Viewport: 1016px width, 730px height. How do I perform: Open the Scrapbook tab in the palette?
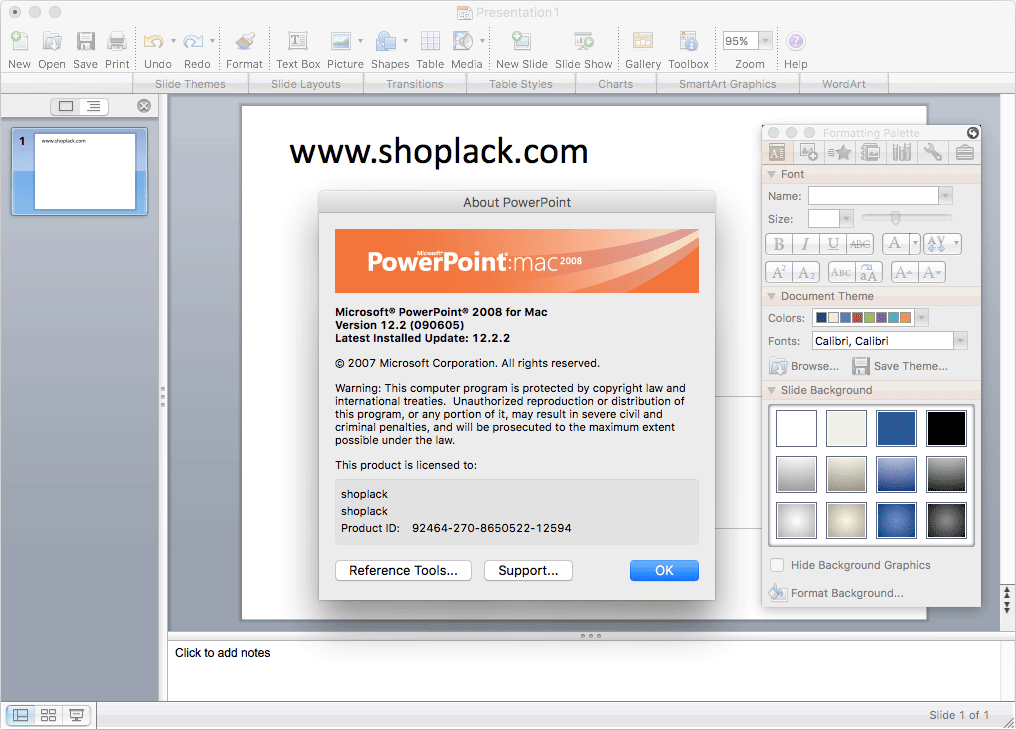(x=870, y=153)
